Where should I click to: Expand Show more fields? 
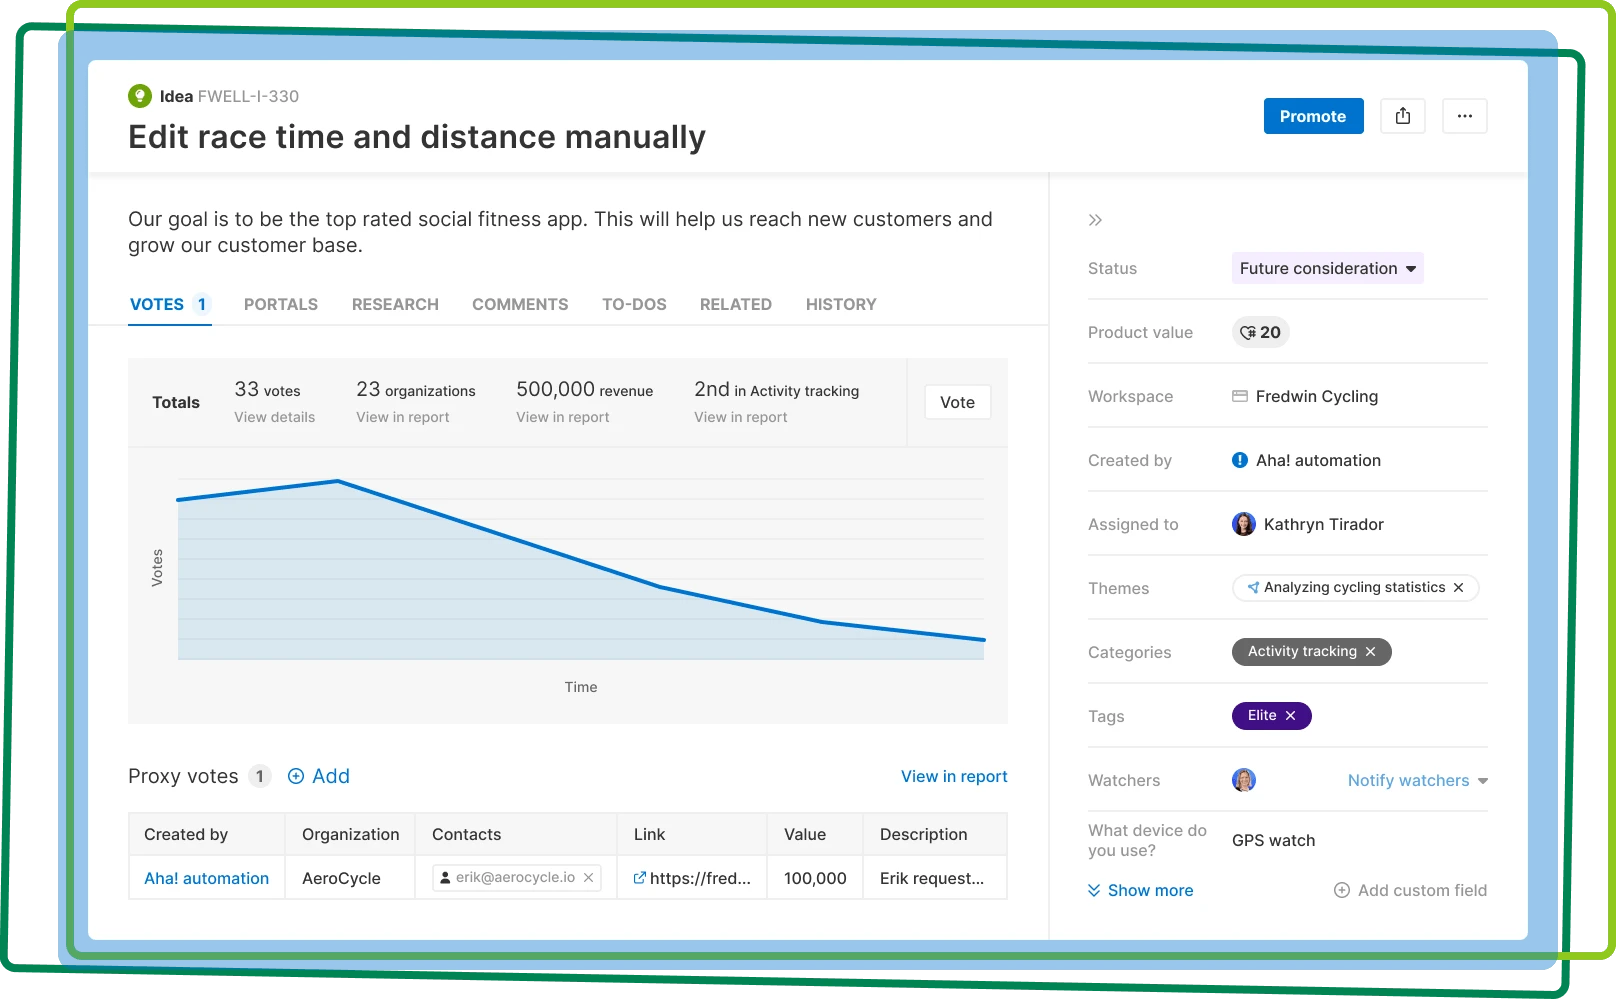pyautogui.click(x=1141, y=890)
